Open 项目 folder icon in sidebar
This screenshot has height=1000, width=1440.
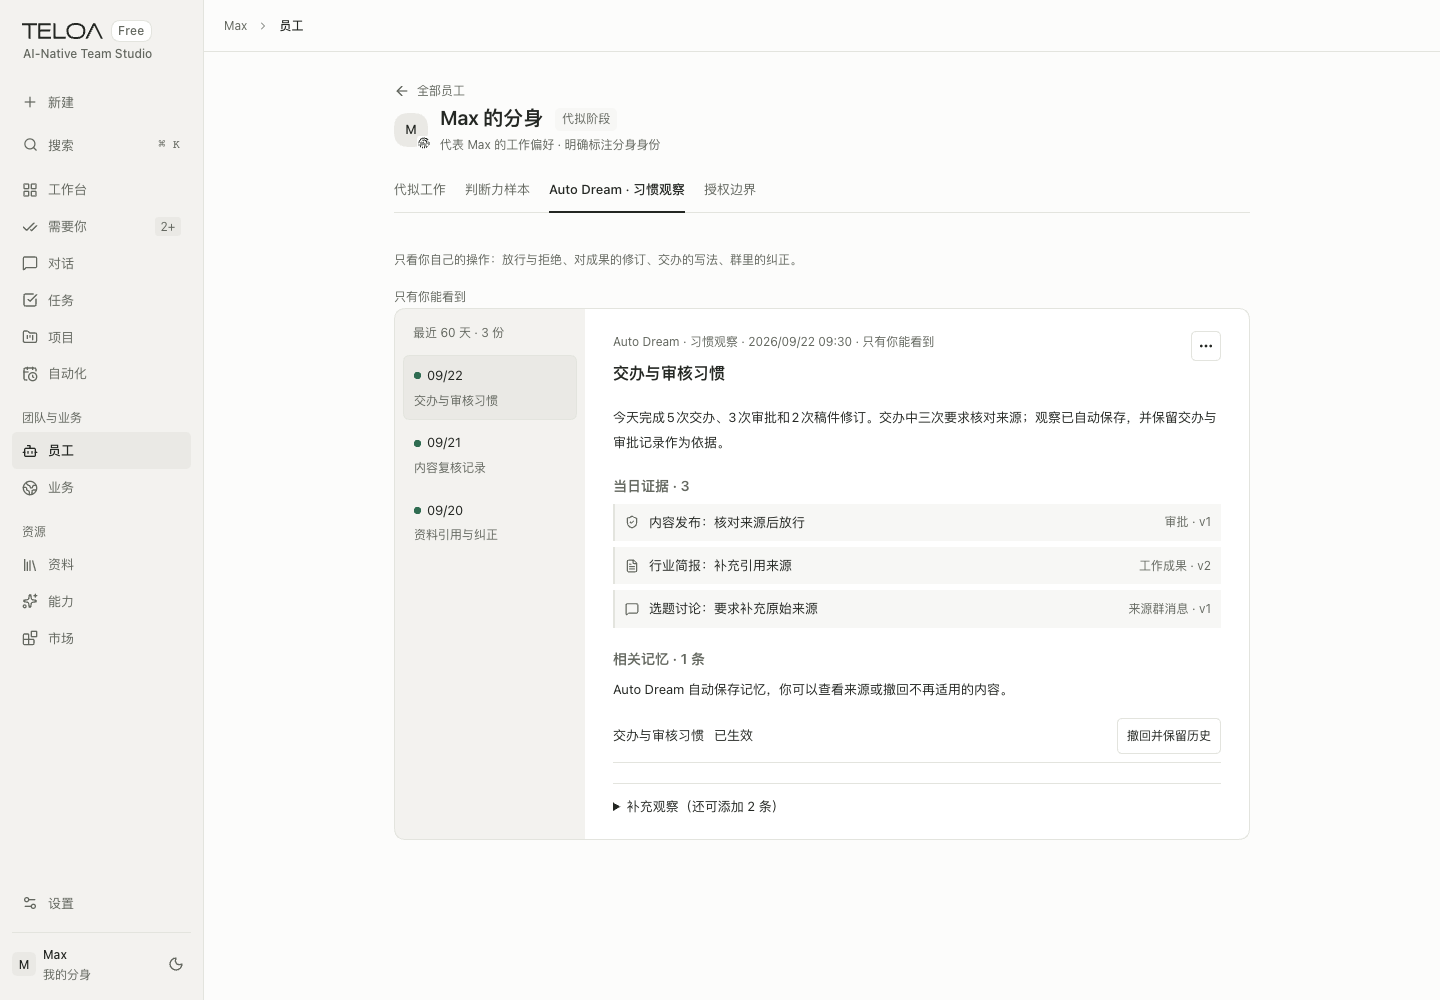click(30, 337)
